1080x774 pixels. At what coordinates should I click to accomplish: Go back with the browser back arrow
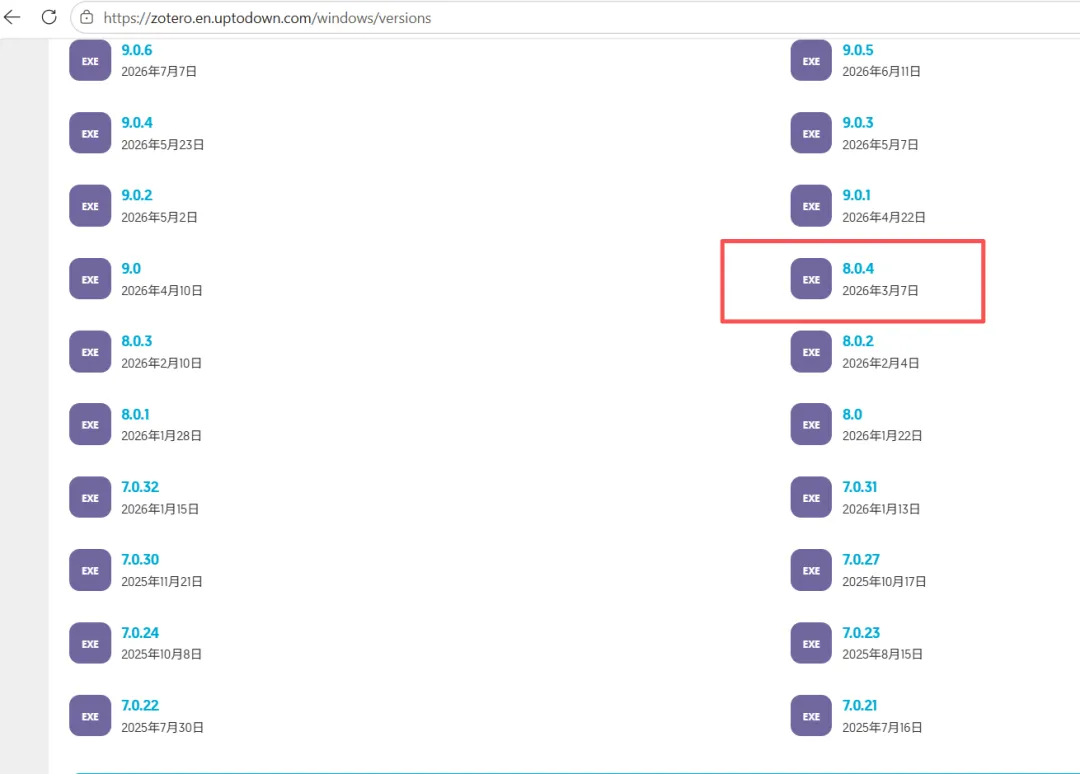click(x=12, y=17)
